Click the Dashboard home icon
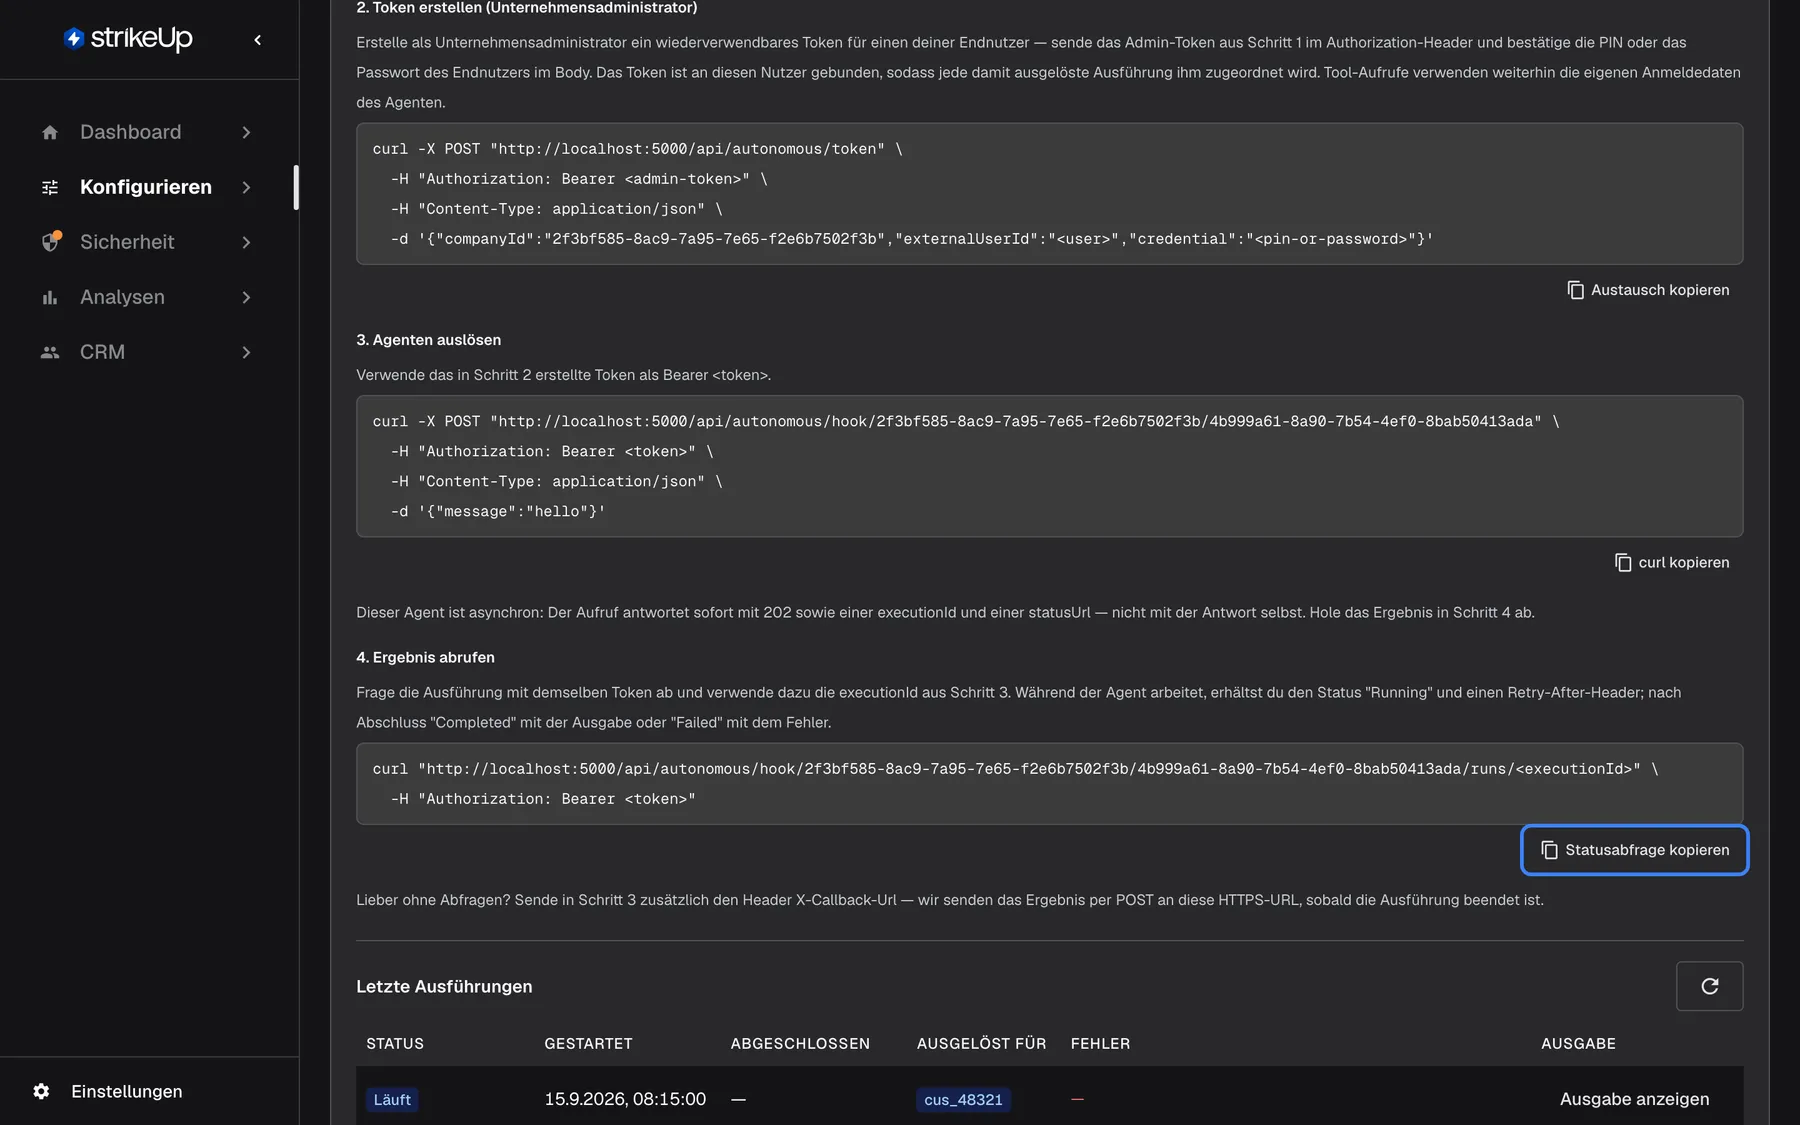1800x1125 pixels. click(x=50, y=132)
